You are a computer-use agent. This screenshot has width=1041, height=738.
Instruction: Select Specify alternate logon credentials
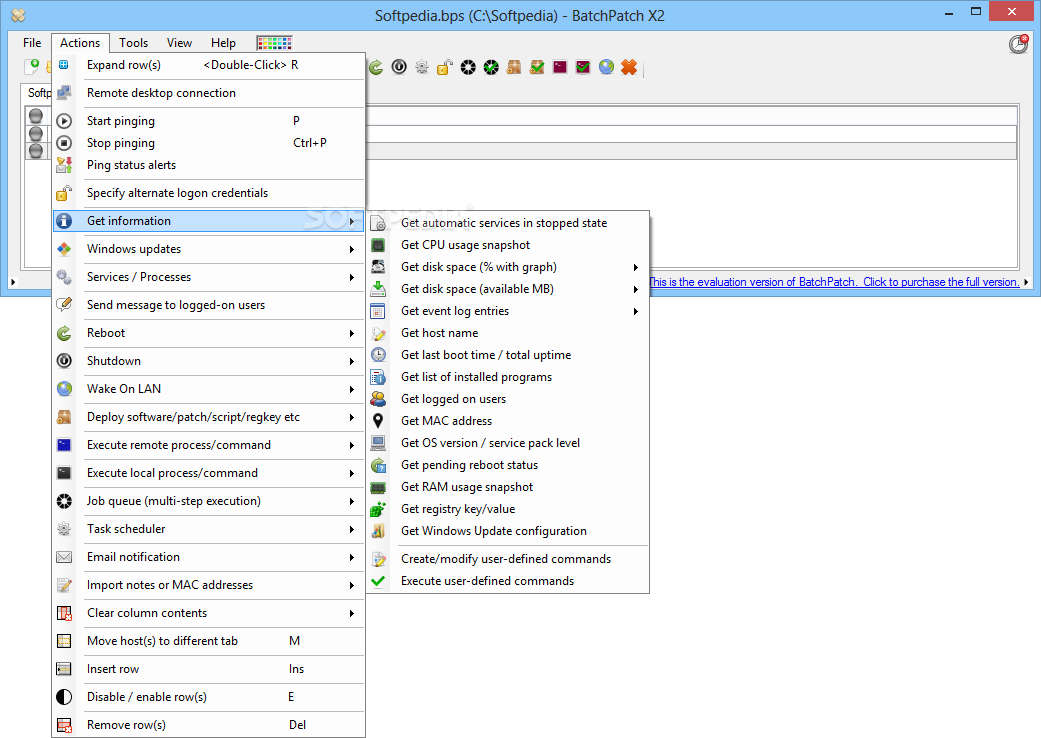[208, 193]
